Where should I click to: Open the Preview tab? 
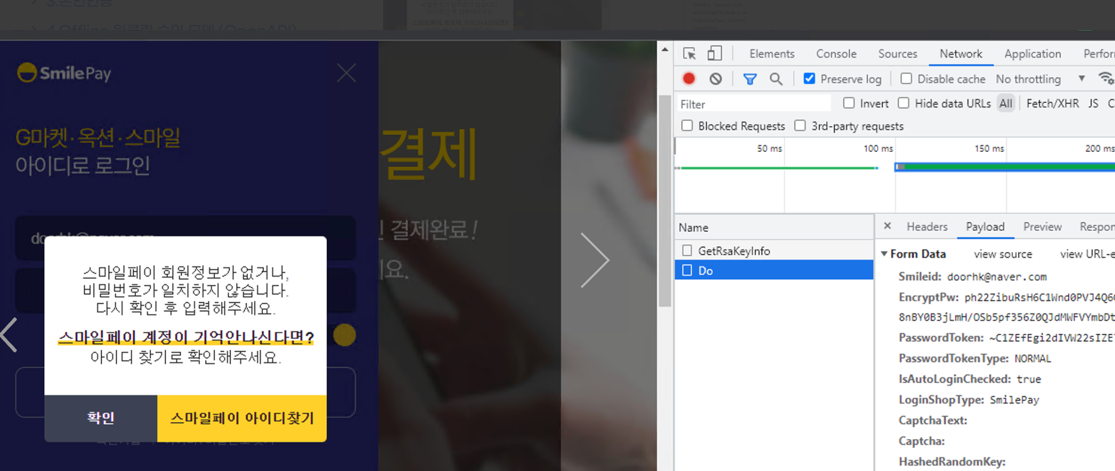tap(1042, 227)
